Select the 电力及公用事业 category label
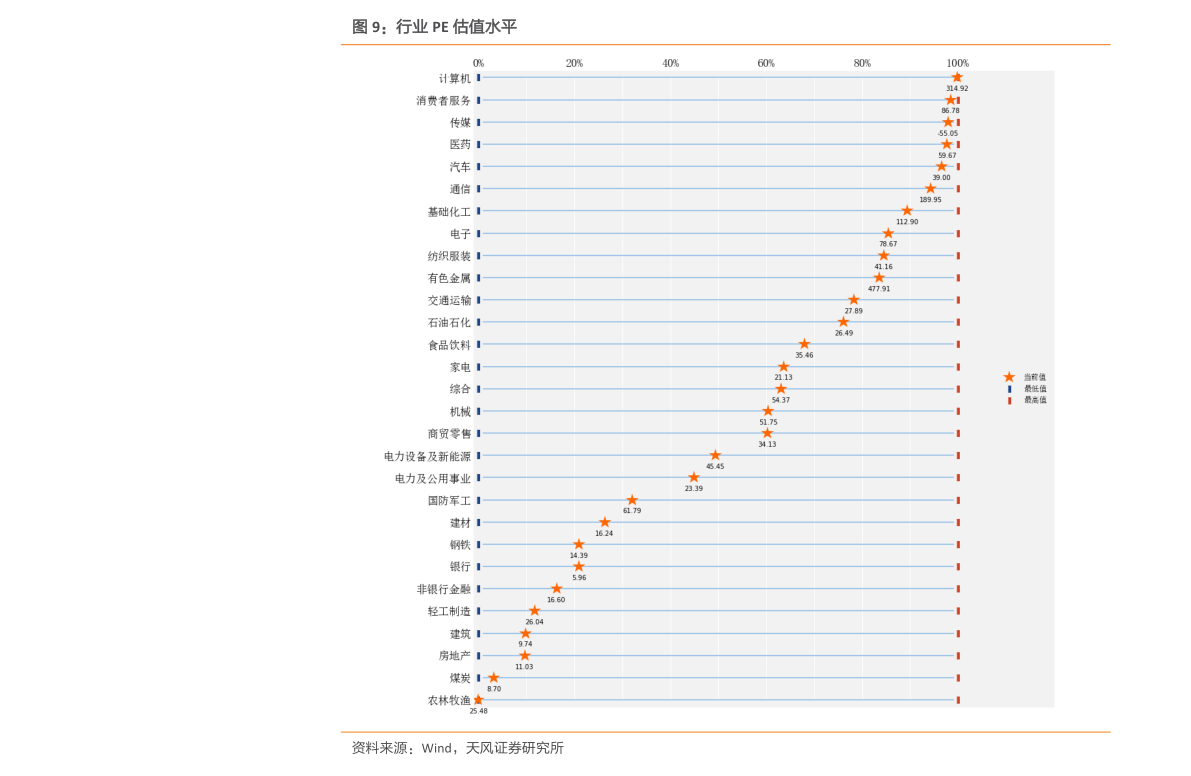Image resolution: width=1191 pixels, height=776 pixels. click(x=432, y=478)
